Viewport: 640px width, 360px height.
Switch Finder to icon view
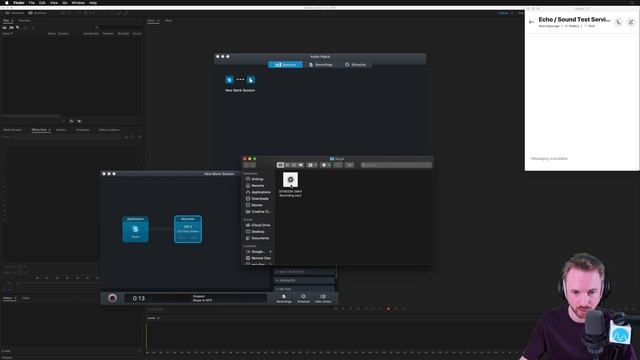pyautogui.click(x=280, y=165)
